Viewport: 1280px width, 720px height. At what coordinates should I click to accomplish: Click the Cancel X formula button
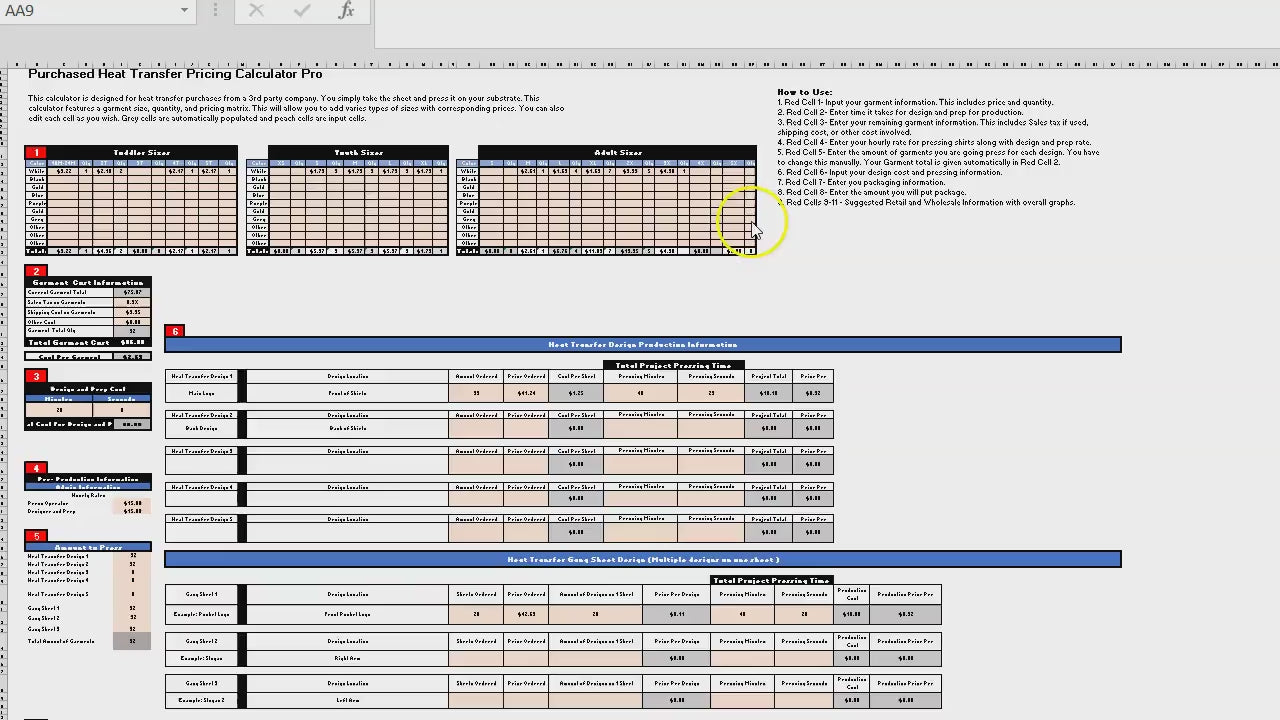[x=256, y=11]
